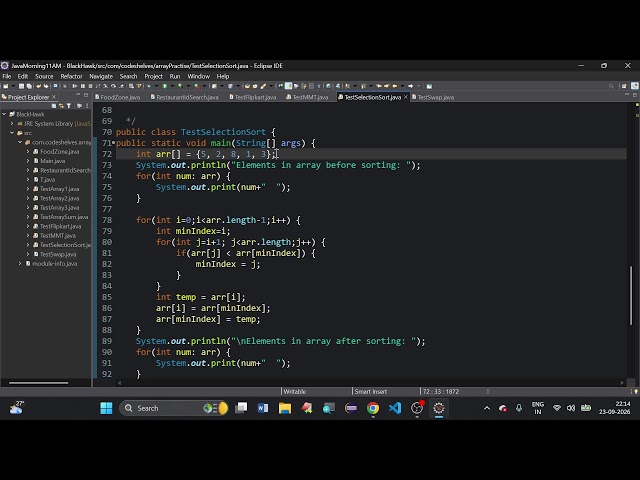Close the TestSelectionSort.java tab

click(x=406, y=97)
